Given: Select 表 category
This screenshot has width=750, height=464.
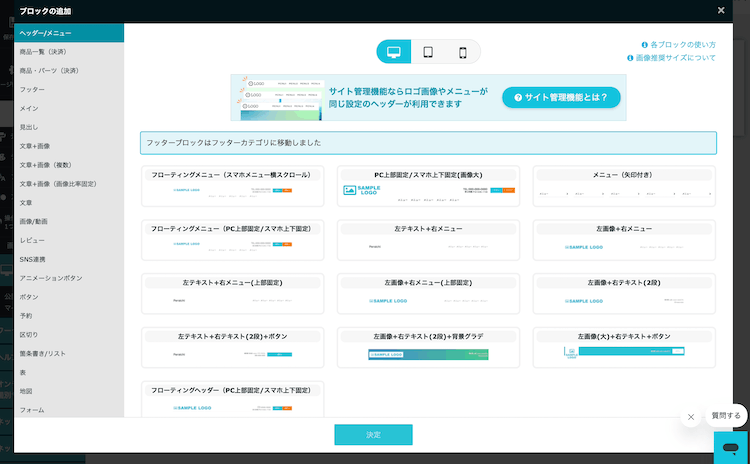Looking at the screenshot, I should click(x=69, y=372).
